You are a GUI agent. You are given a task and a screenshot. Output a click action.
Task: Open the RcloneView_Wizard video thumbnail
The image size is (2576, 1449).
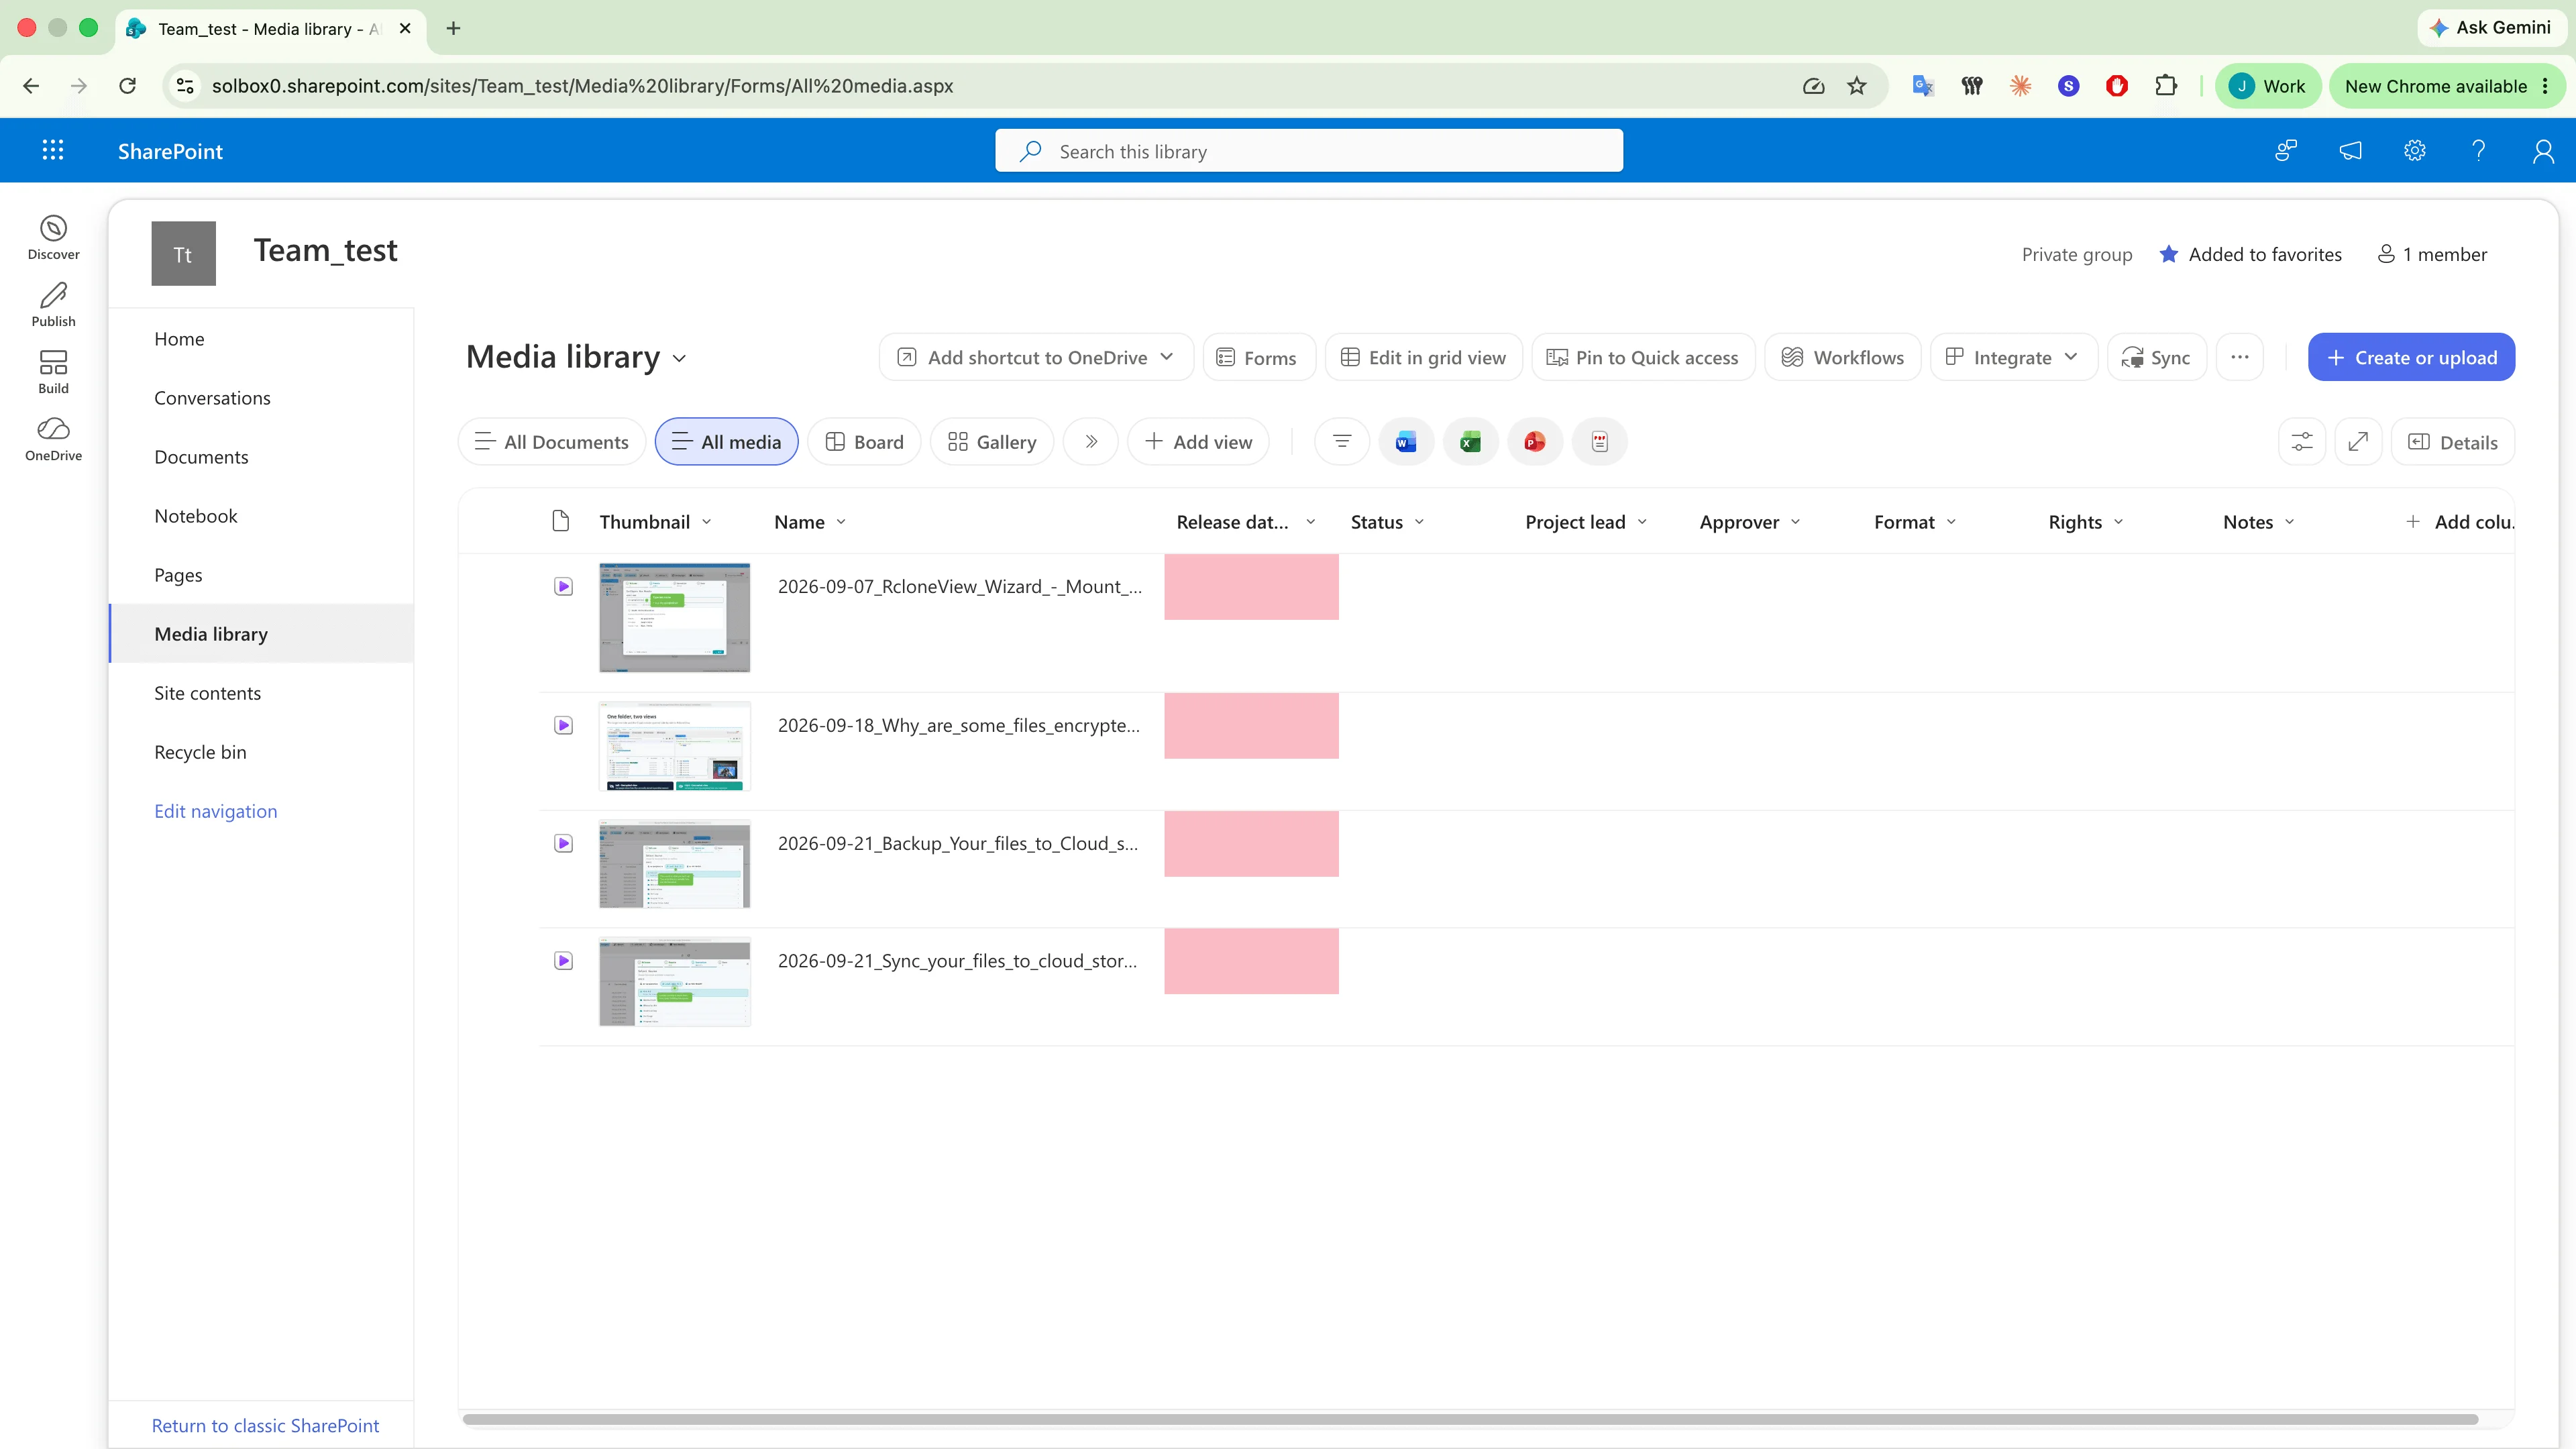click(674, 617)
